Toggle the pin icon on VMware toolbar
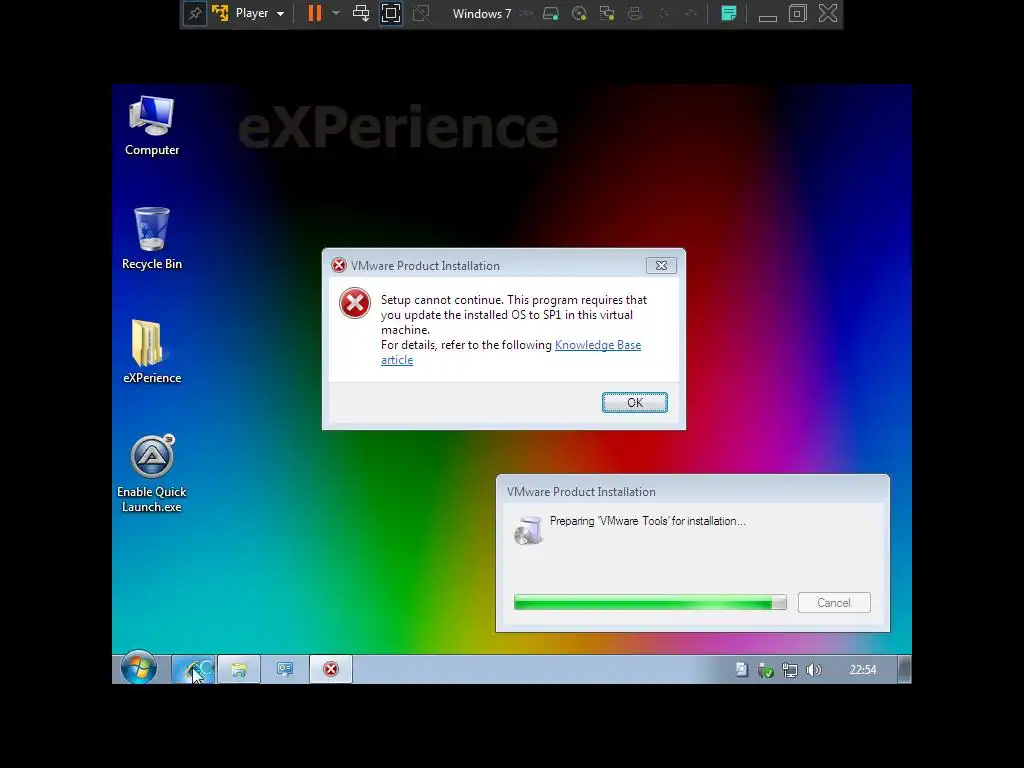The image size is (1024, 768). pos(195,14)
